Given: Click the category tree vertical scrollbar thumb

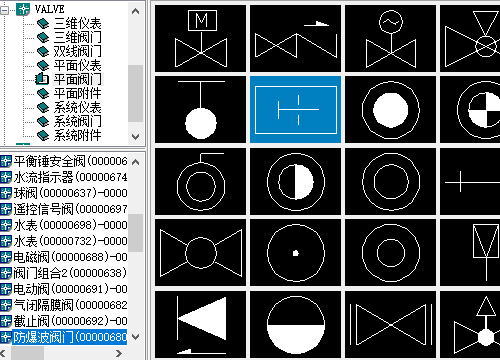Looking at the screenshot, I should pyautogui.click(x=135, y=93).
